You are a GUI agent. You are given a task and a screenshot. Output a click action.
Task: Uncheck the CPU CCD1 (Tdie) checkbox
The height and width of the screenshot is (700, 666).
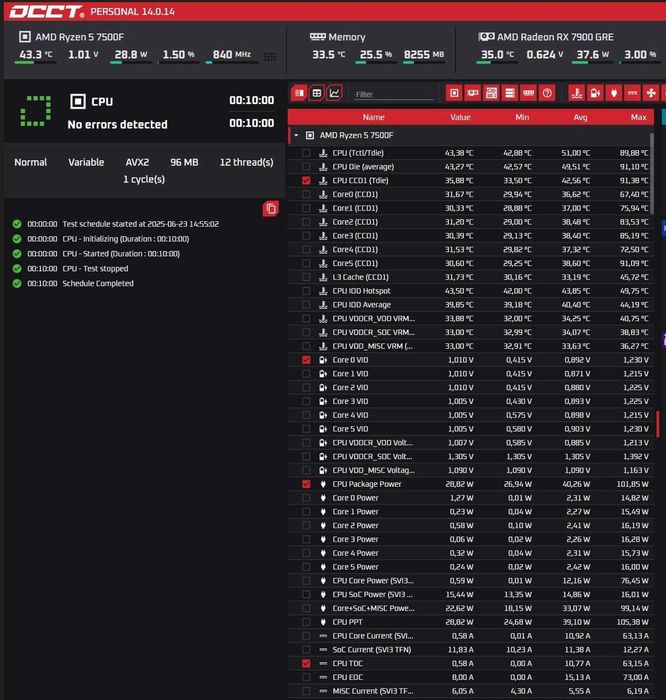(x=306, y=180)
